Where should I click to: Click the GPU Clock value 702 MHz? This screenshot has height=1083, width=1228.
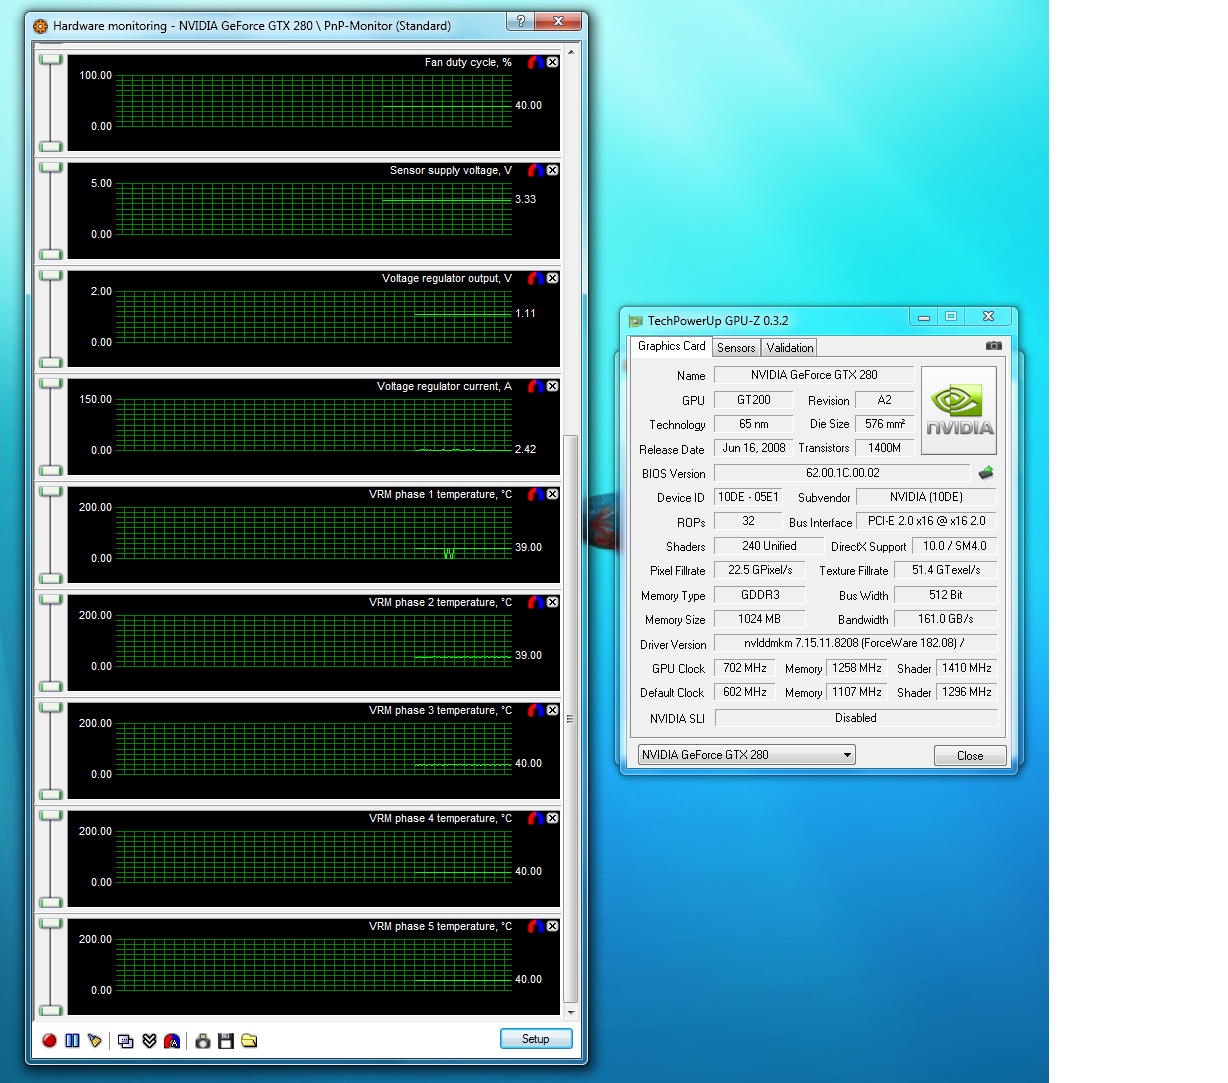click(745, 668)
